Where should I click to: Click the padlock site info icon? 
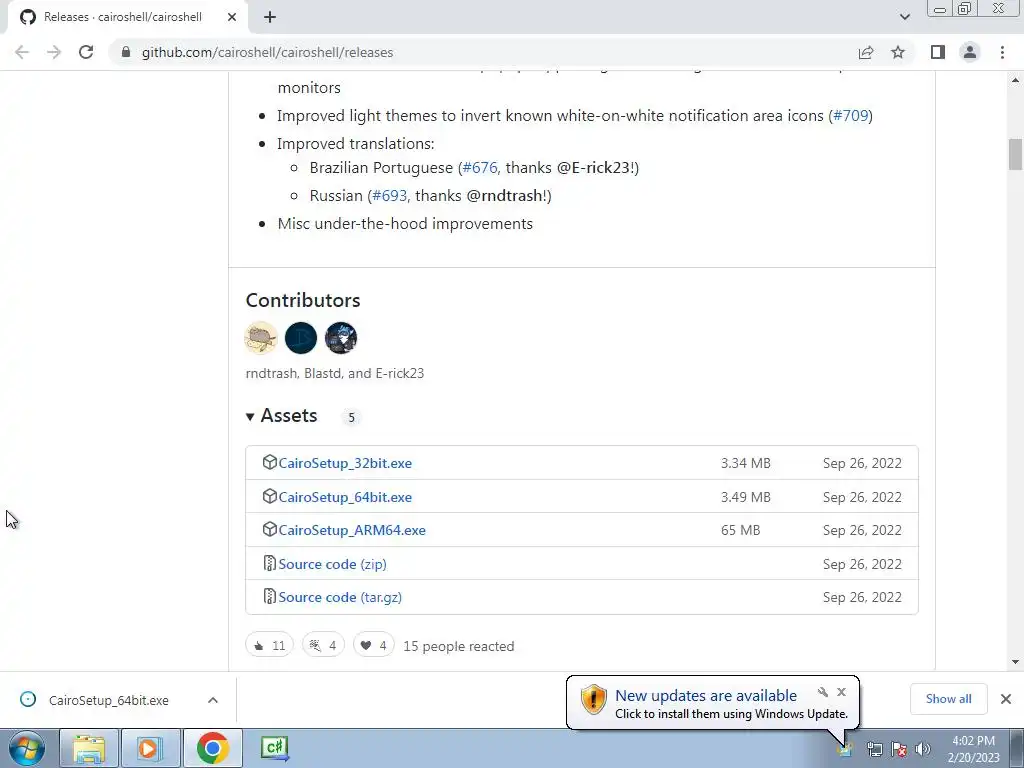click(x=126, y=52)
